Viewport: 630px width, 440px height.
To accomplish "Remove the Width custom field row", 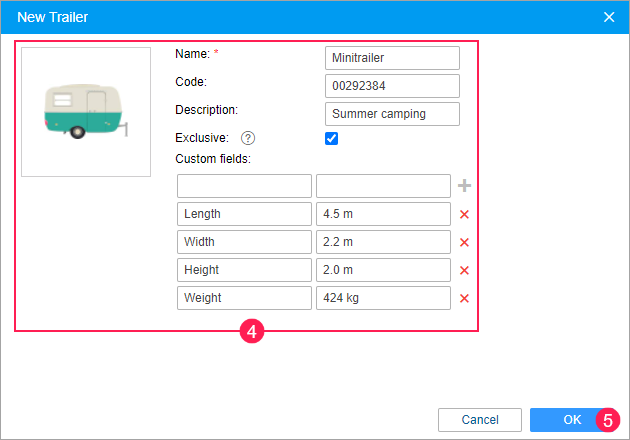I will (464, 242).
